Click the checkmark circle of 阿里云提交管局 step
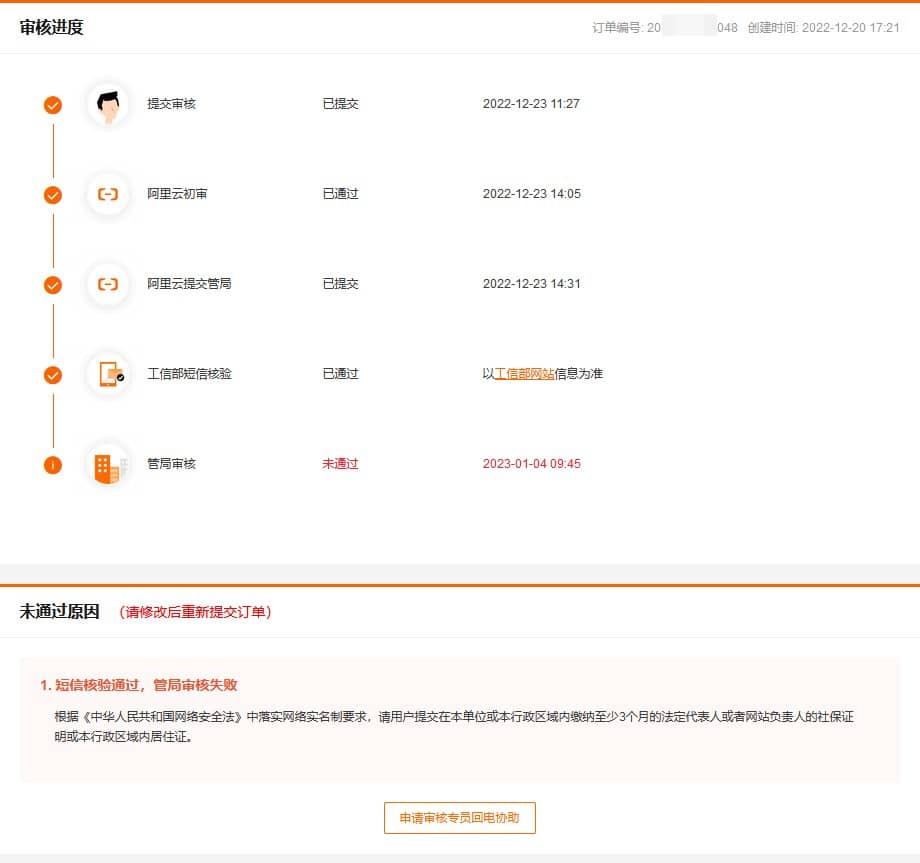Image resolution: width=920 pixels, height=863 pixels. (x=53, y=285)
